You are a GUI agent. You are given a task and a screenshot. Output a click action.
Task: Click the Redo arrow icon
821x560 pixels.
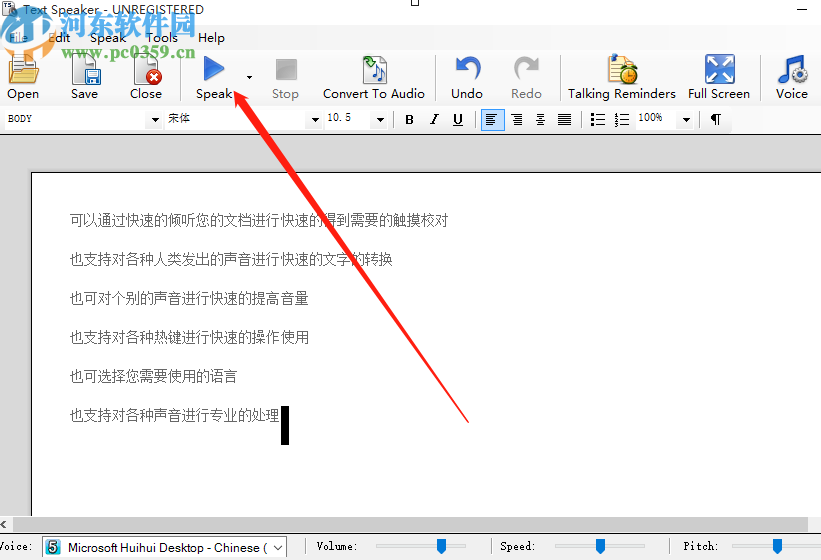pyautogui.click(x=526, y=69)
